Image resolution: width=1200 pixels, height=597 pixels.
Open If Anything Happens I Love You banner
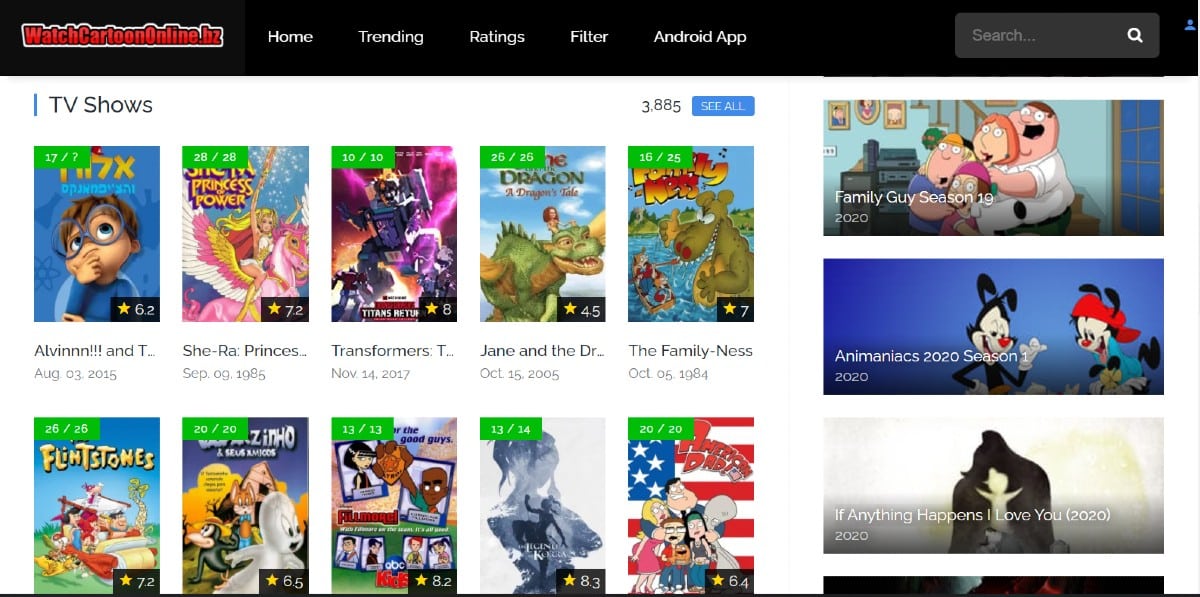(x=993, y=485)
